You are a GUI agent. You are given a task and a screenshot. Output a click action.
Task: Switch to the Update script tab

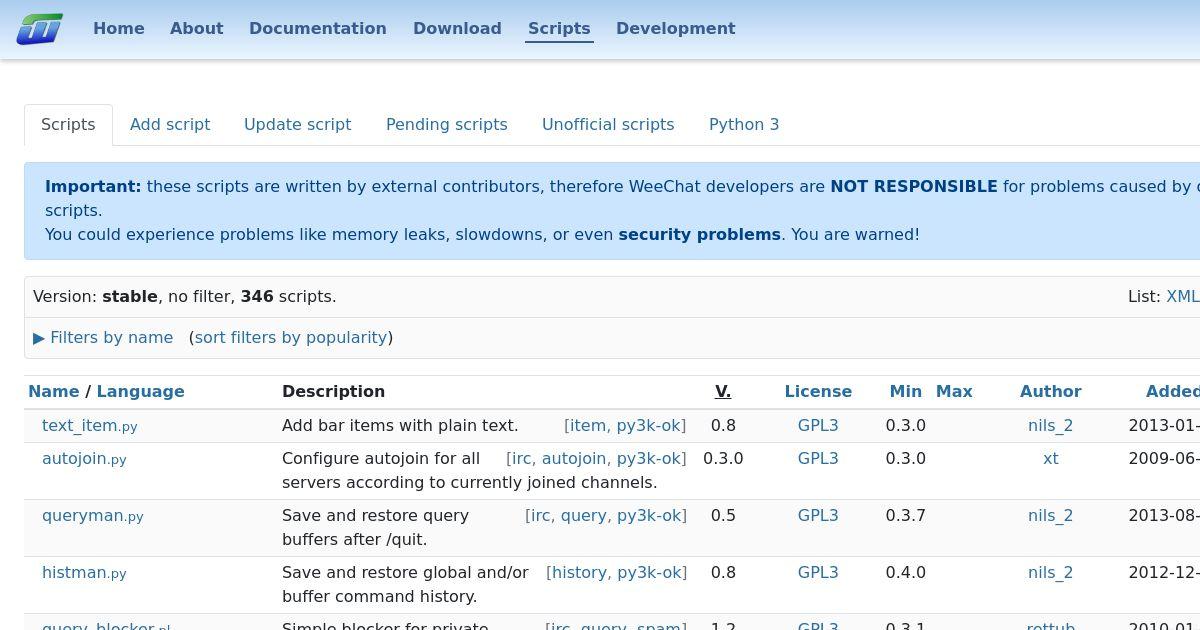pyautogui.click(x=298, y=125)
